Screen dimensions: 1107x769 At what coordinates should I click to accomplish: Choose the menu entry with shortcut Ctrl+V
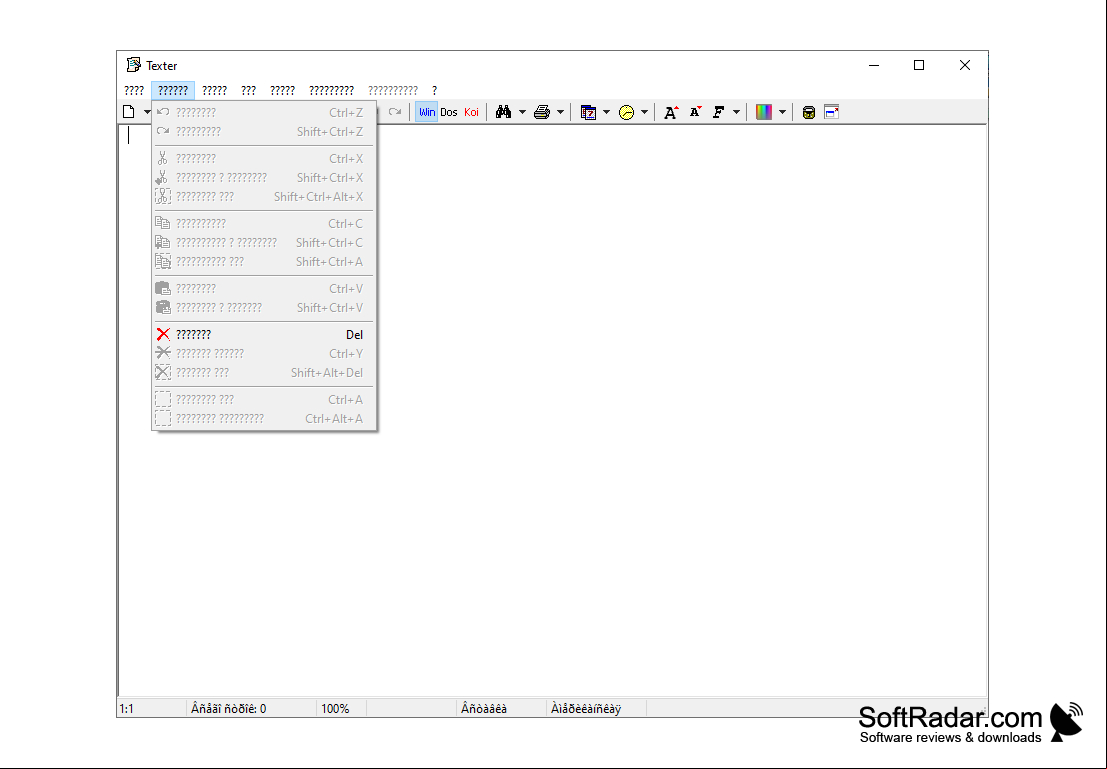[264, 288]
